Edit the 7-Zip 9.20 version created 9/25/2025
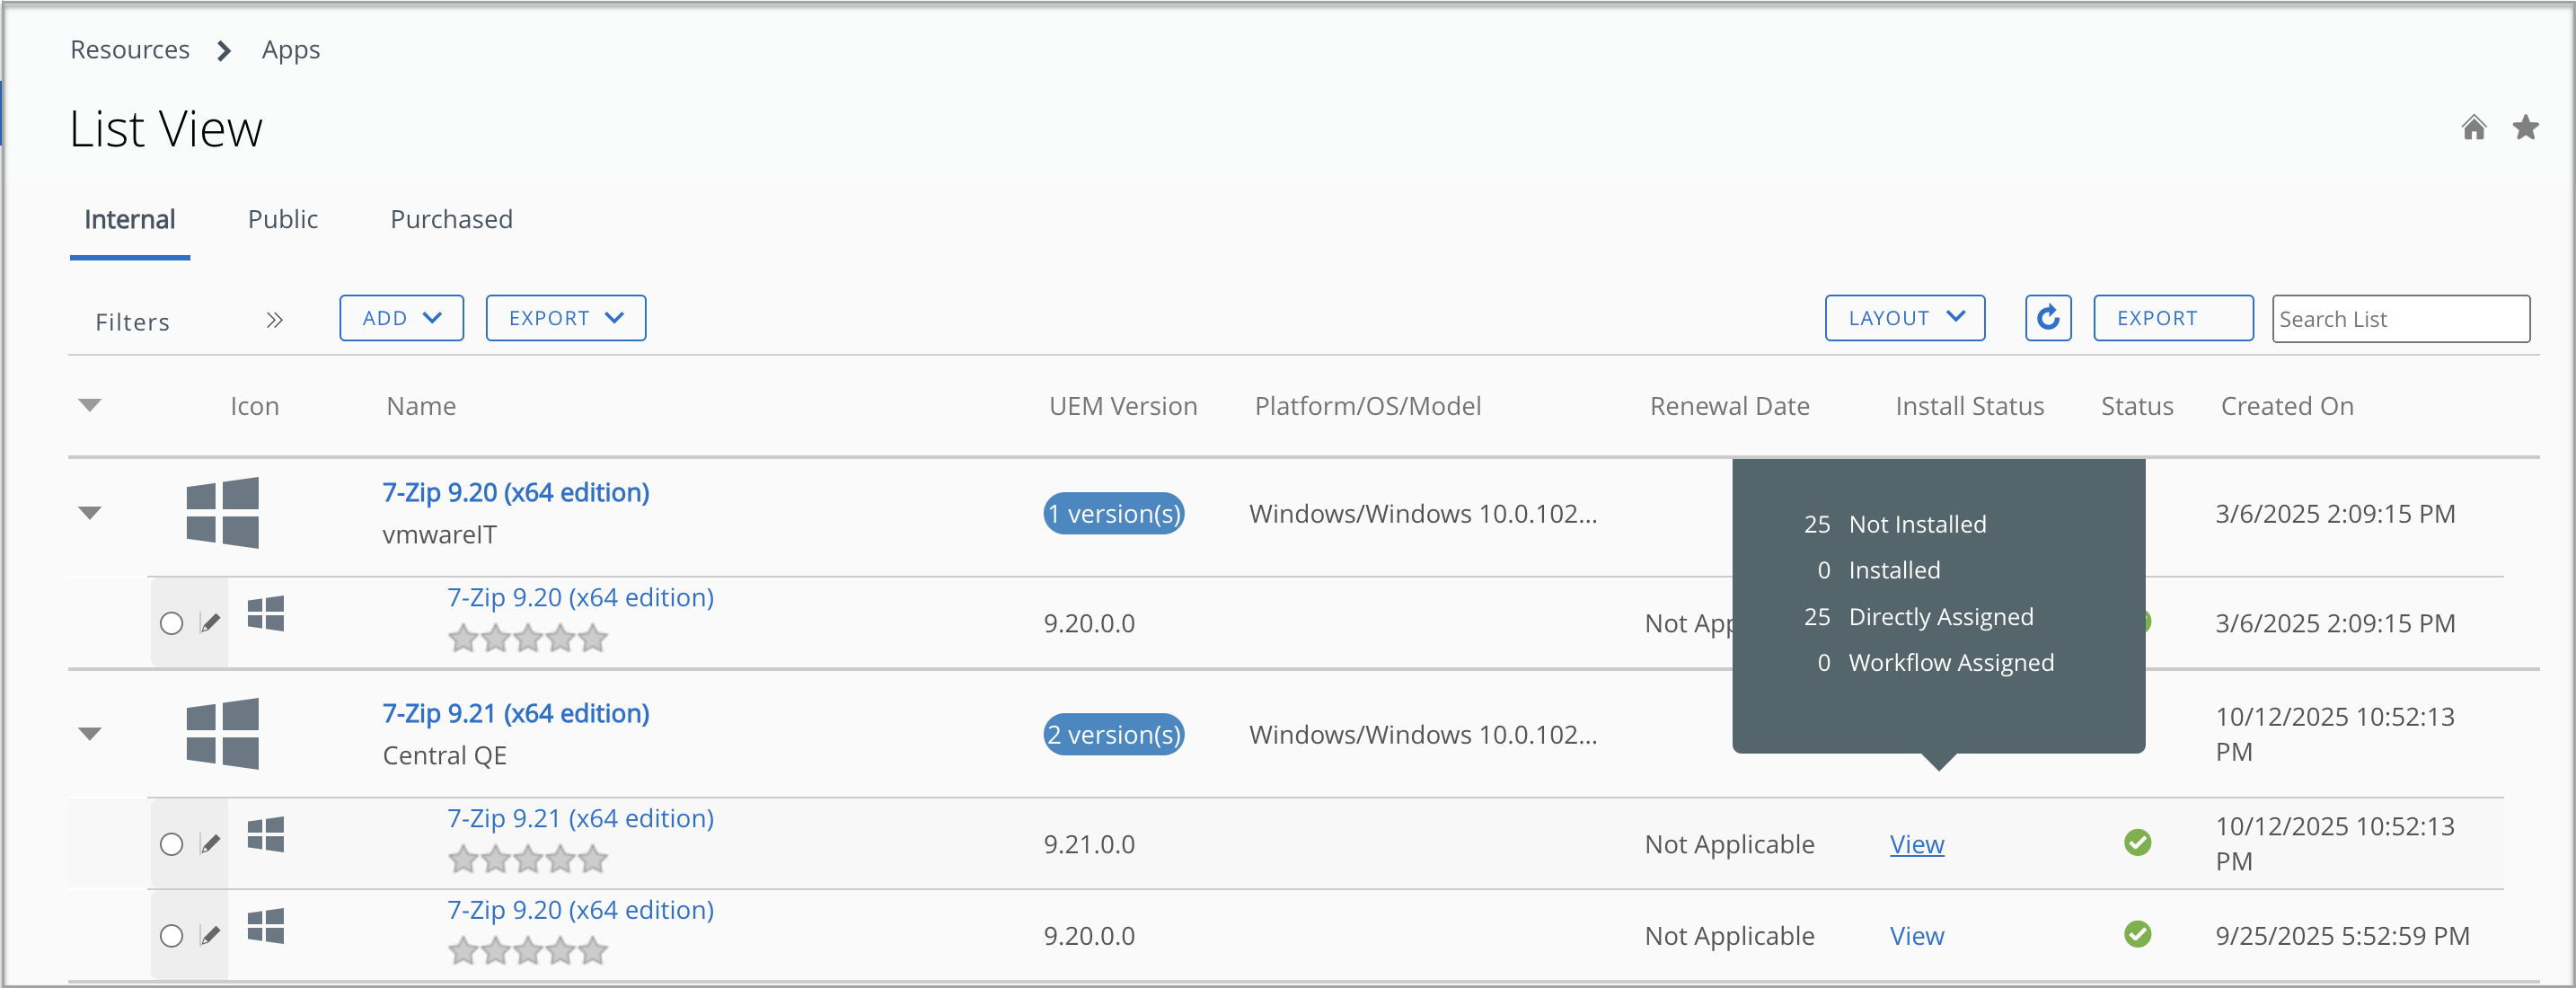The height and width of the screenshot is (988, 2576). 210,936
